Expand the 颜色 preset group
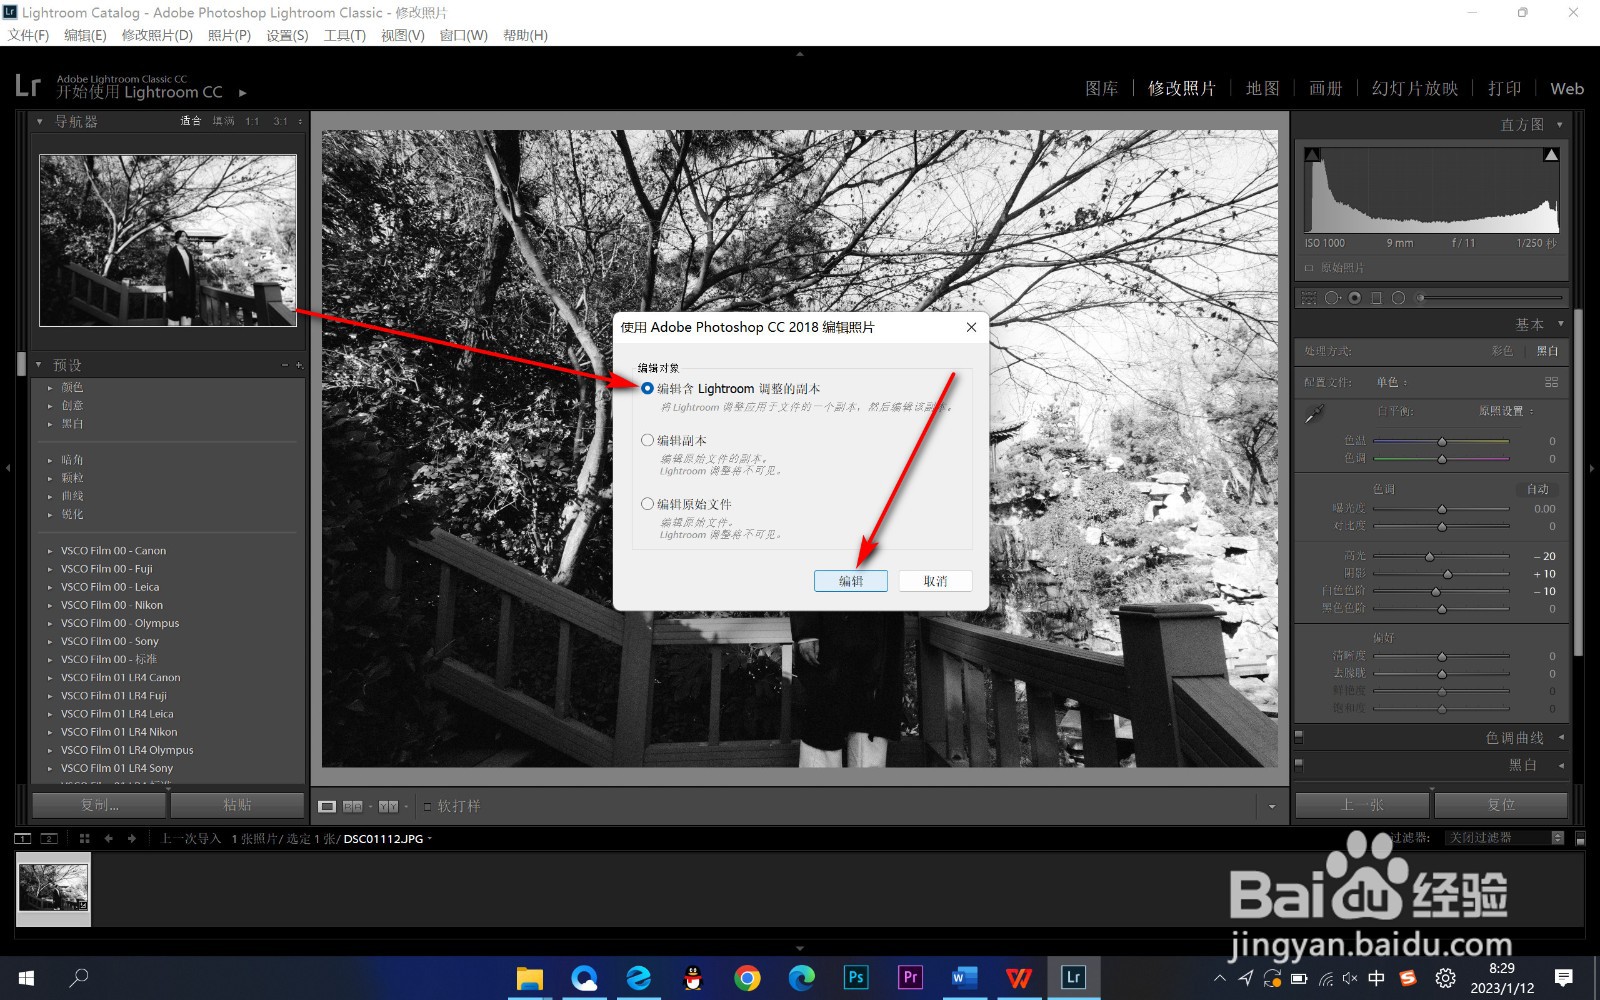Viewport: 1600px width, 1000px height. [x=50, y=388]
